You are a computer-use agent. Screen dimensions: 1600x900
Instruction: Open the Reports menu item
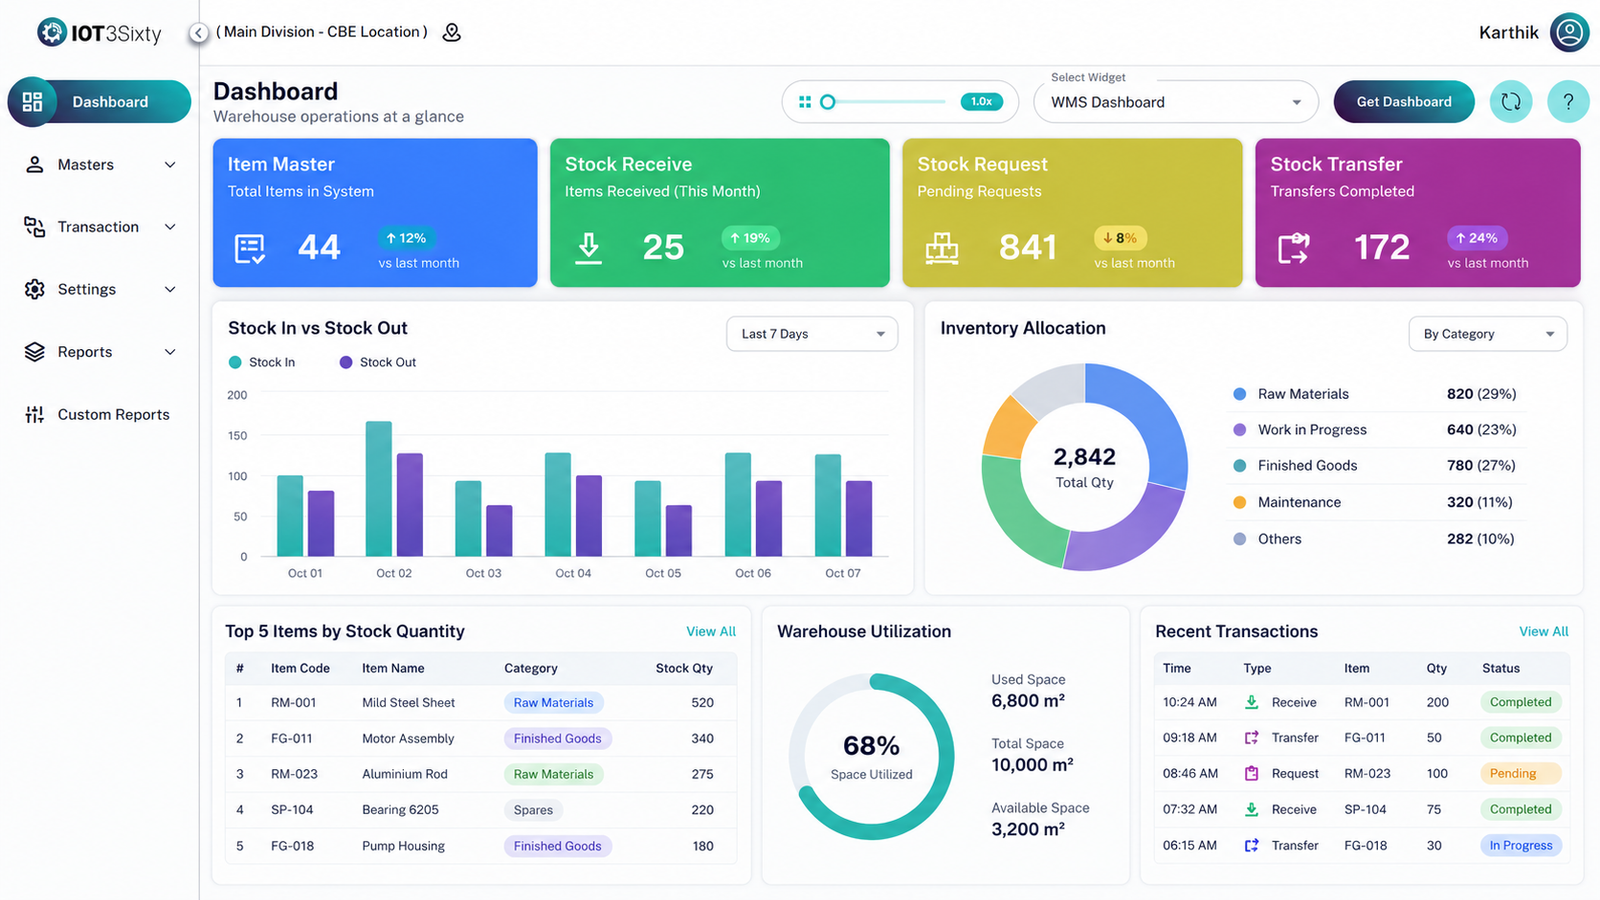click(100, 352)
